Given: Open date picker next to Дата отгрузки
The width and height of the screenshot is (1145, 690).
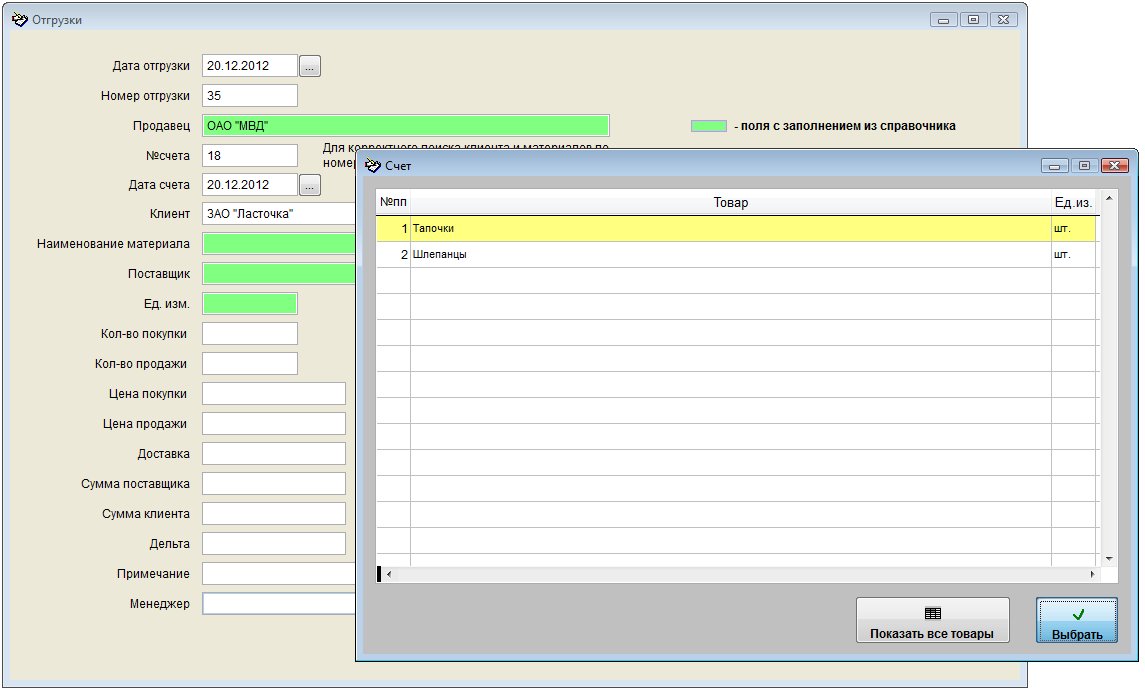Looking at the screenshot, I should click(310, 66).
